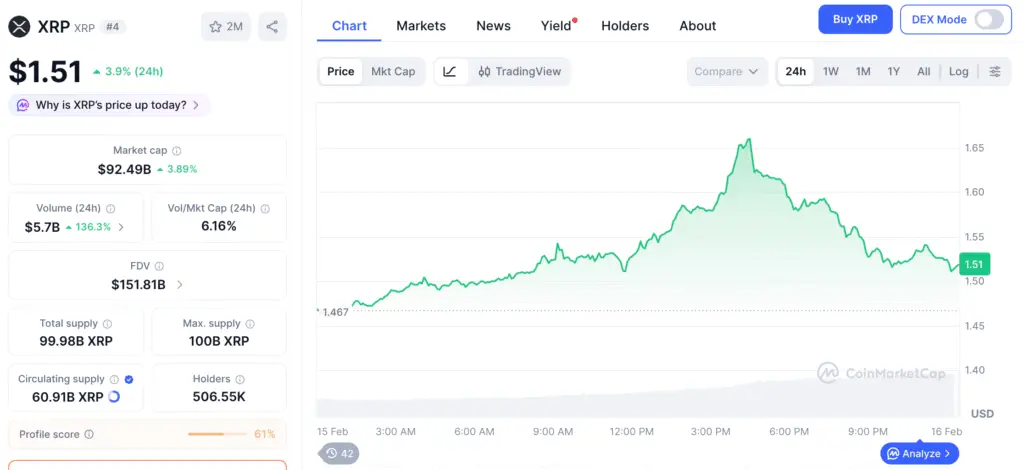Click the share icon button
The image size is (1024, 470).
[x=272, y=27]
